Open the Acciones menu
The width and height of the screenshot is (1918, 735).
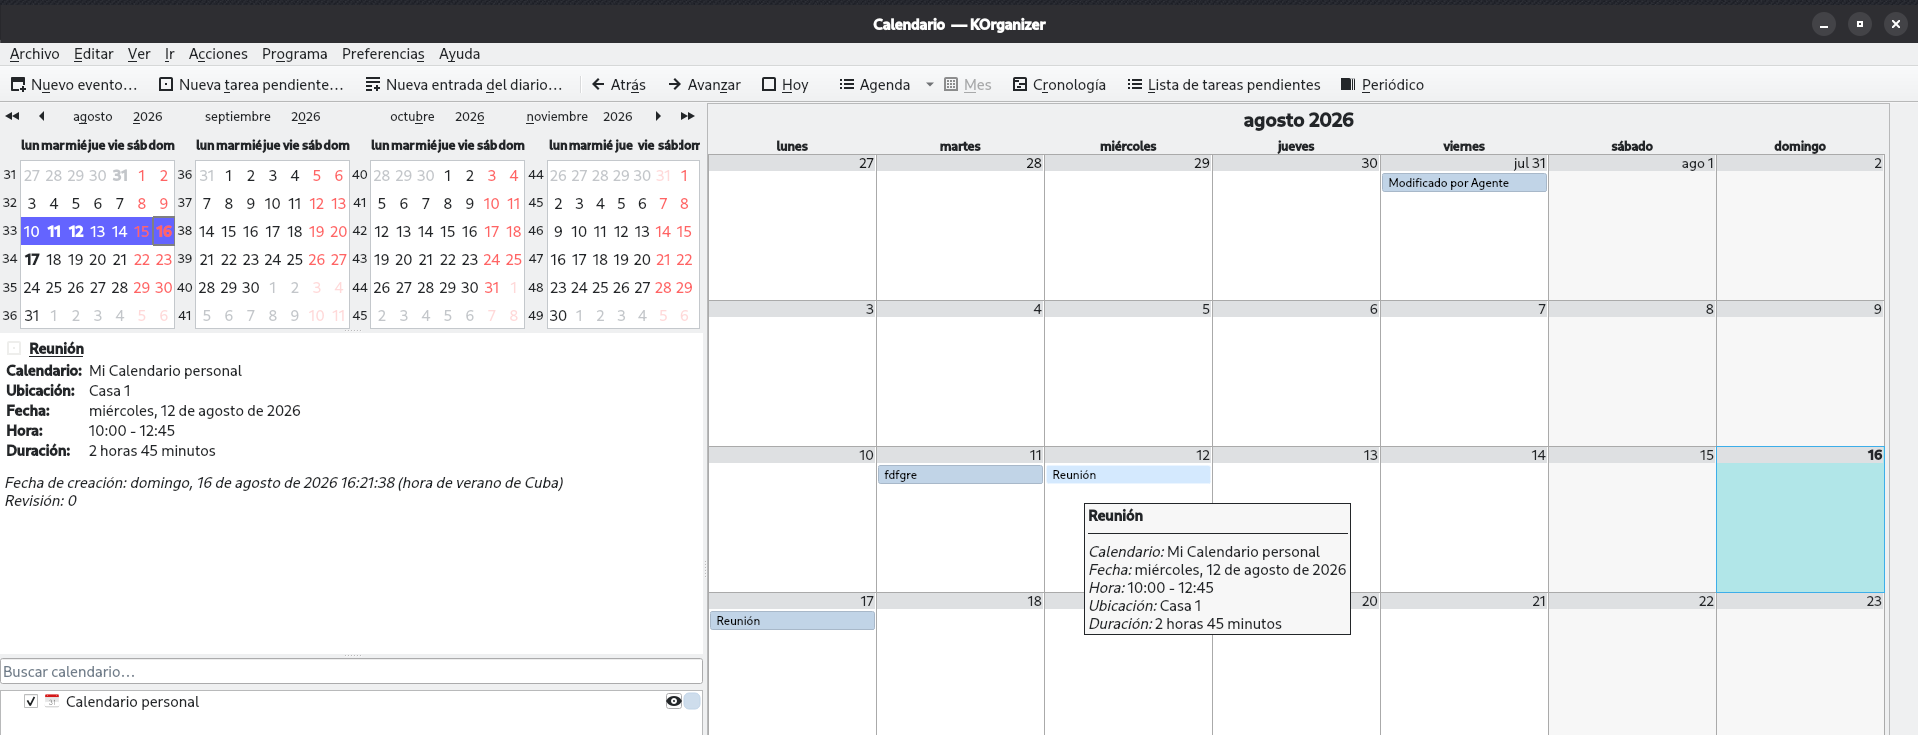click(218, 54)
